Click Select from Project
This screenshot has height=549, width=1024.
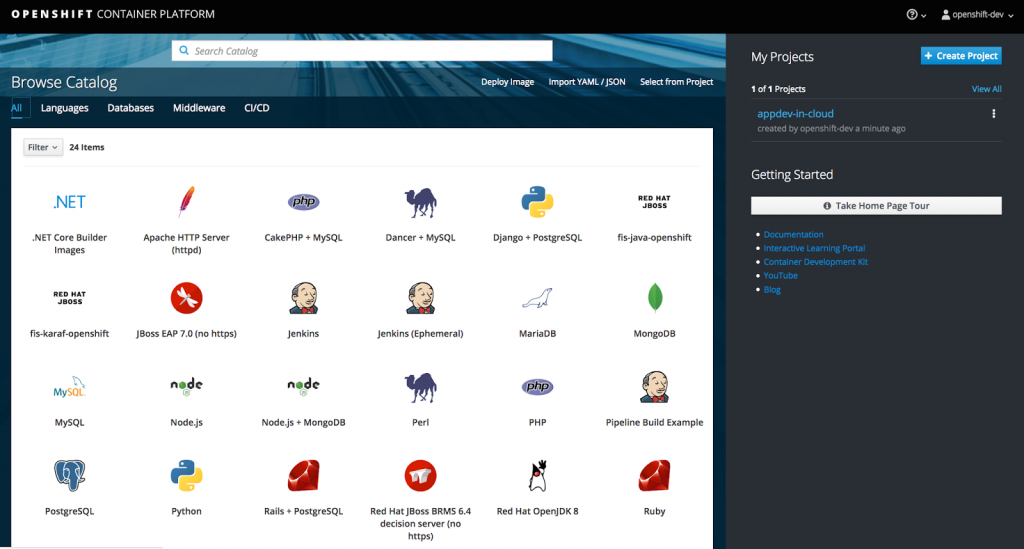[677, 82]
